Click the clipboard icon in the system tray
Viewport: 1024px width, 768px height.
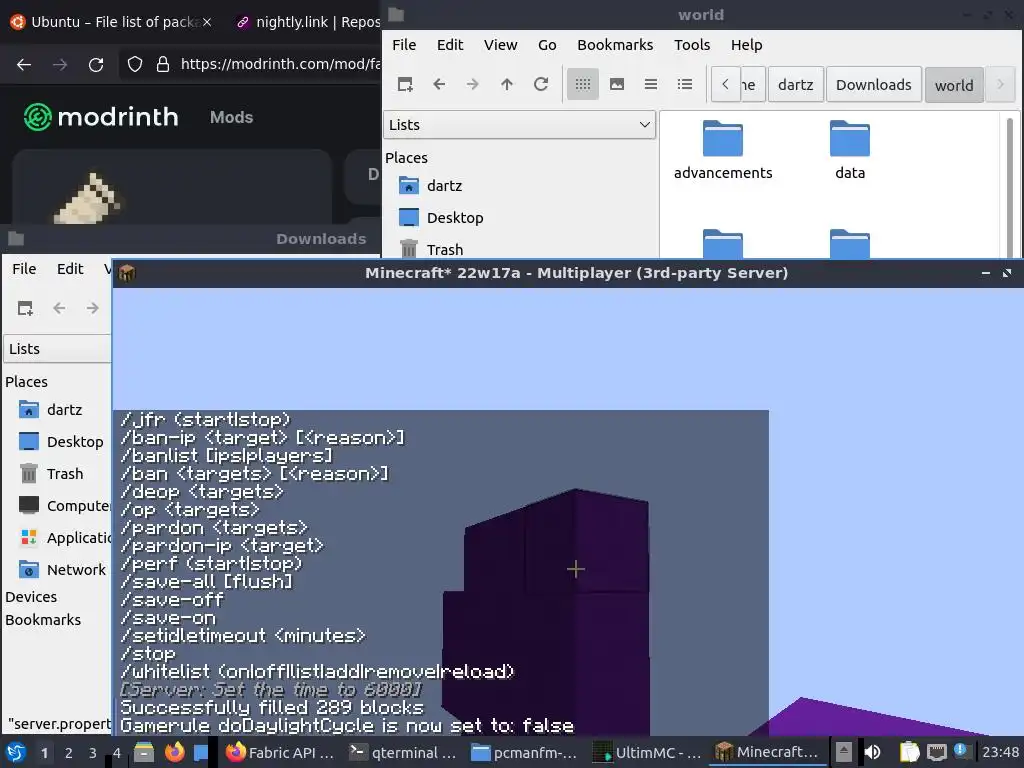point(909,752)
